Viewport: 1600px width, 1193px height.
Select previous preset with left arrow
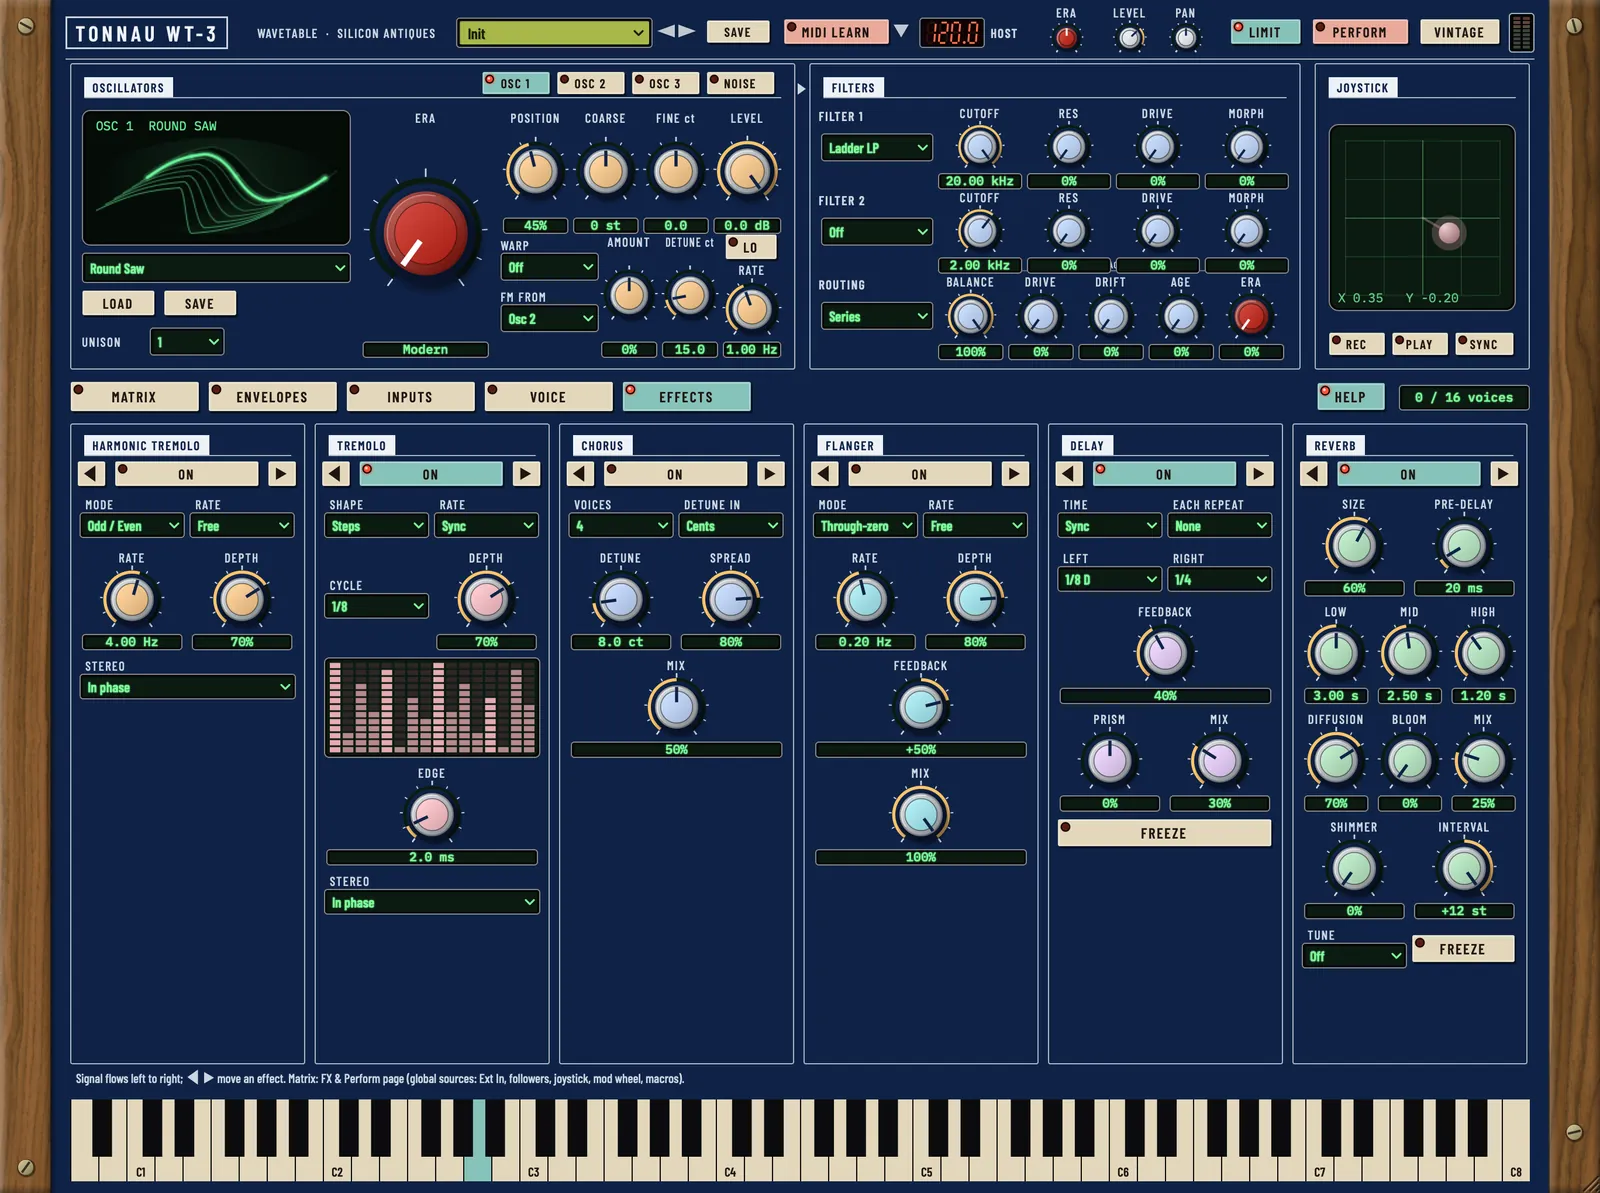[x=666, y=32]
